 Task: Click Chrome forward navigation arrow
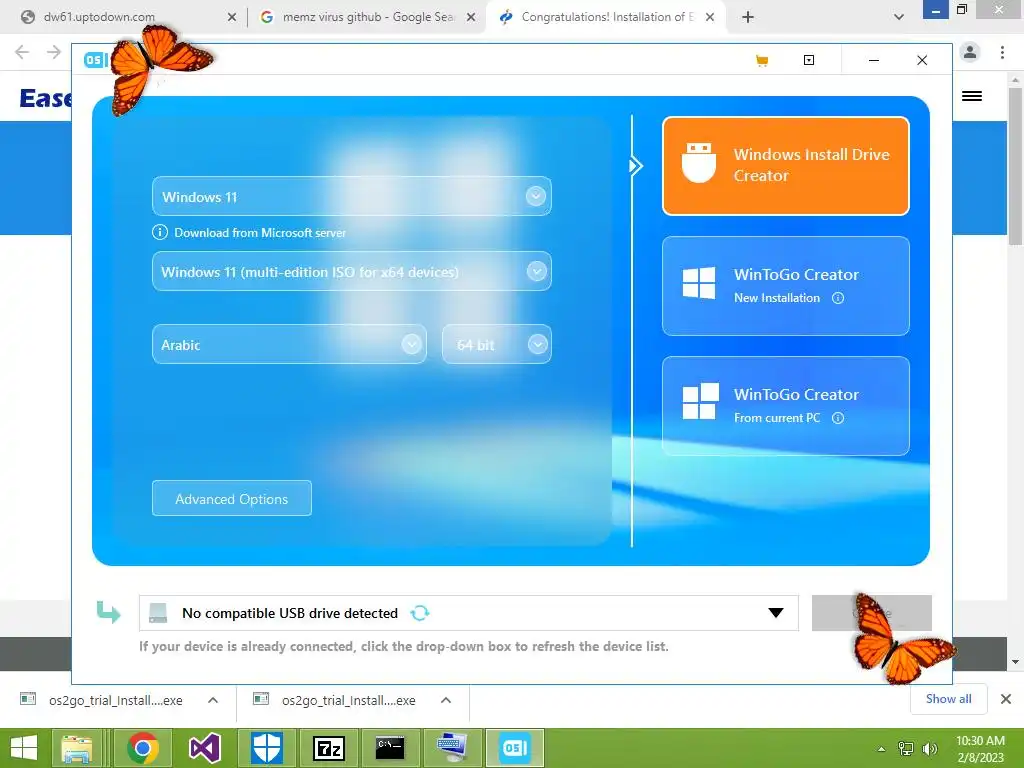54,52
